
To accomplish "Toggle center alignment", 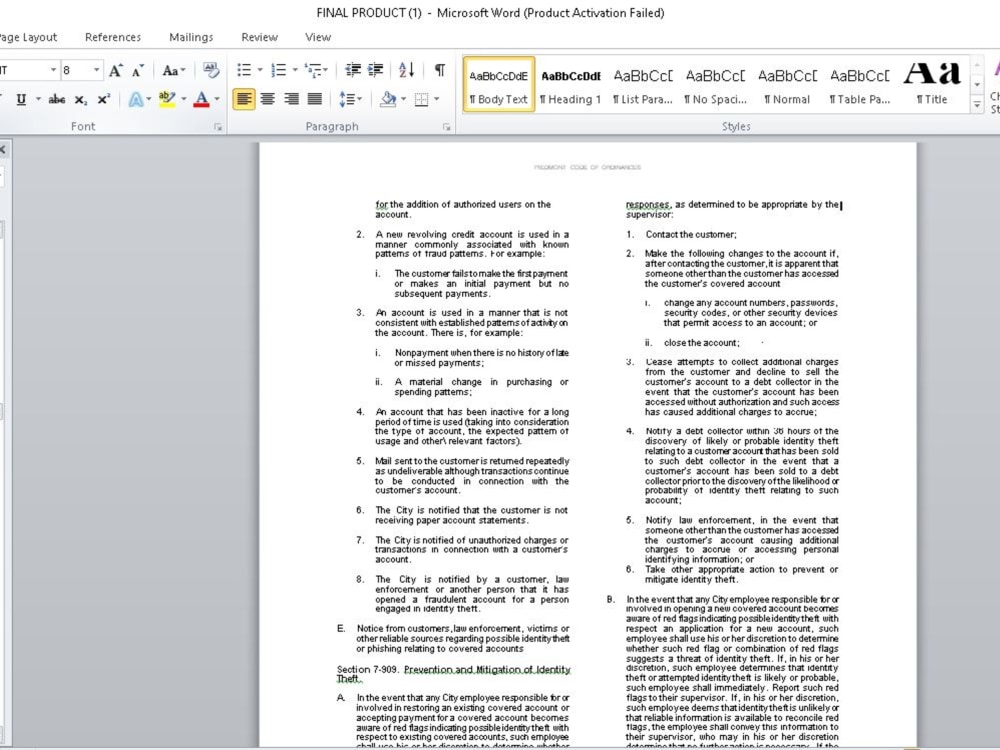I will (268, 99).
